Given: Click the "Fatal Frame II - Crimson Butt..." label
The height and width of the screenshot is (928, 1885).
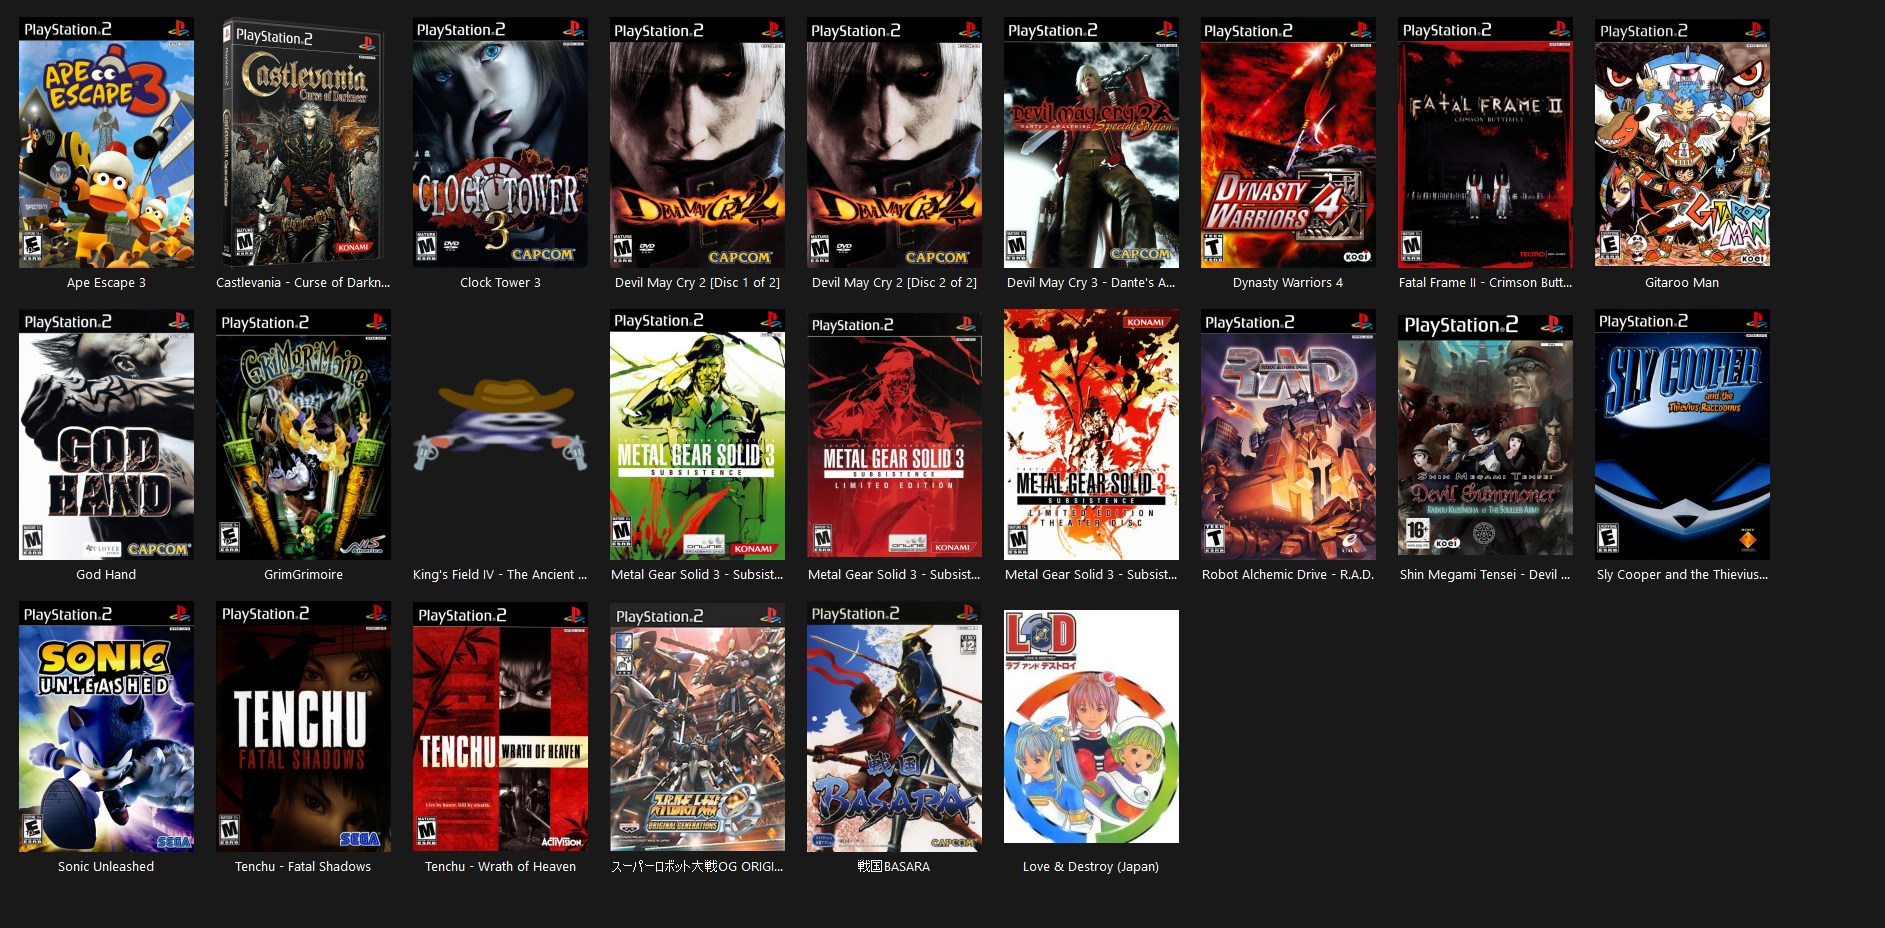Looking at the screenshot, I should point(1485,283).
